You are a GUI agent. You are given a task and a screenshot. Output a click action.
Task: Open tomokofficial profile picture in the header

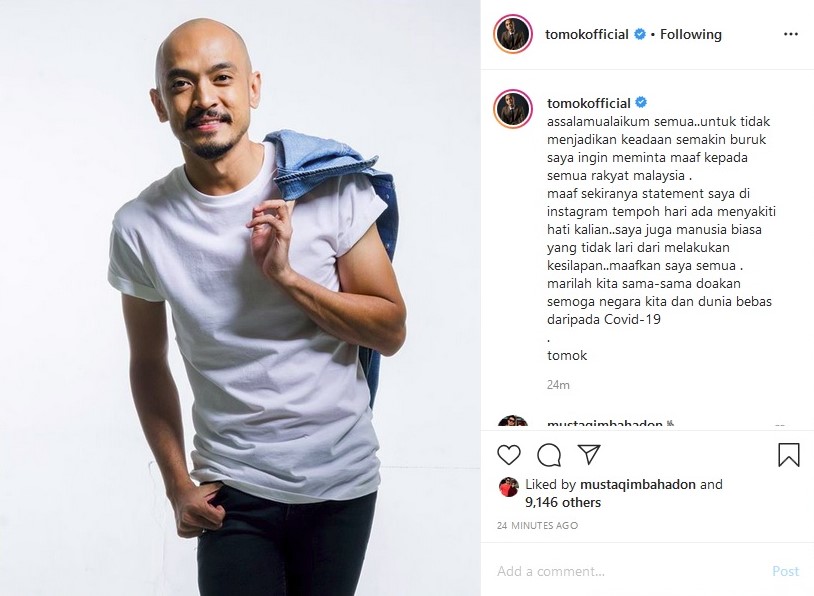(x=513, y=34)
